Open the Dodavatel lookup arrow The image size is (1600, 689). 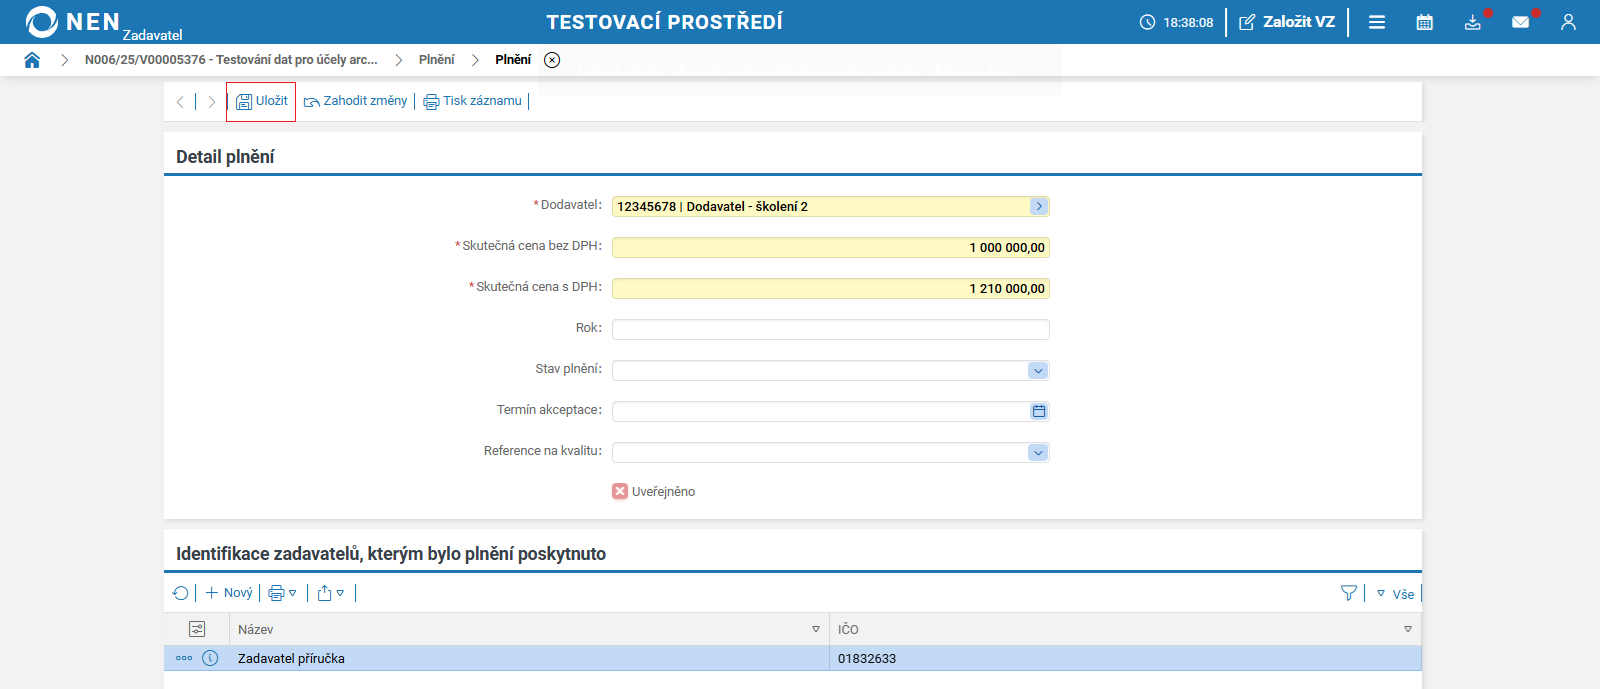[1039, 206]
